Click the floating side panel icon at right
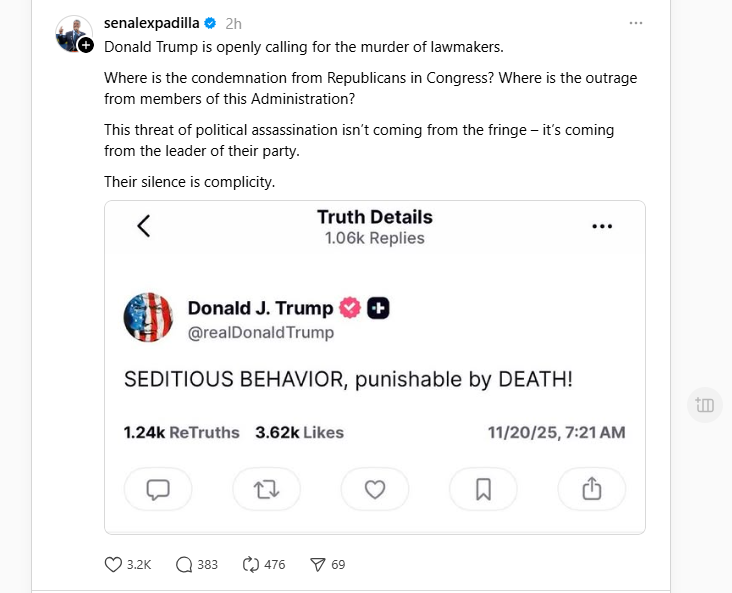The image size is (732, 593). click(705, 404)
